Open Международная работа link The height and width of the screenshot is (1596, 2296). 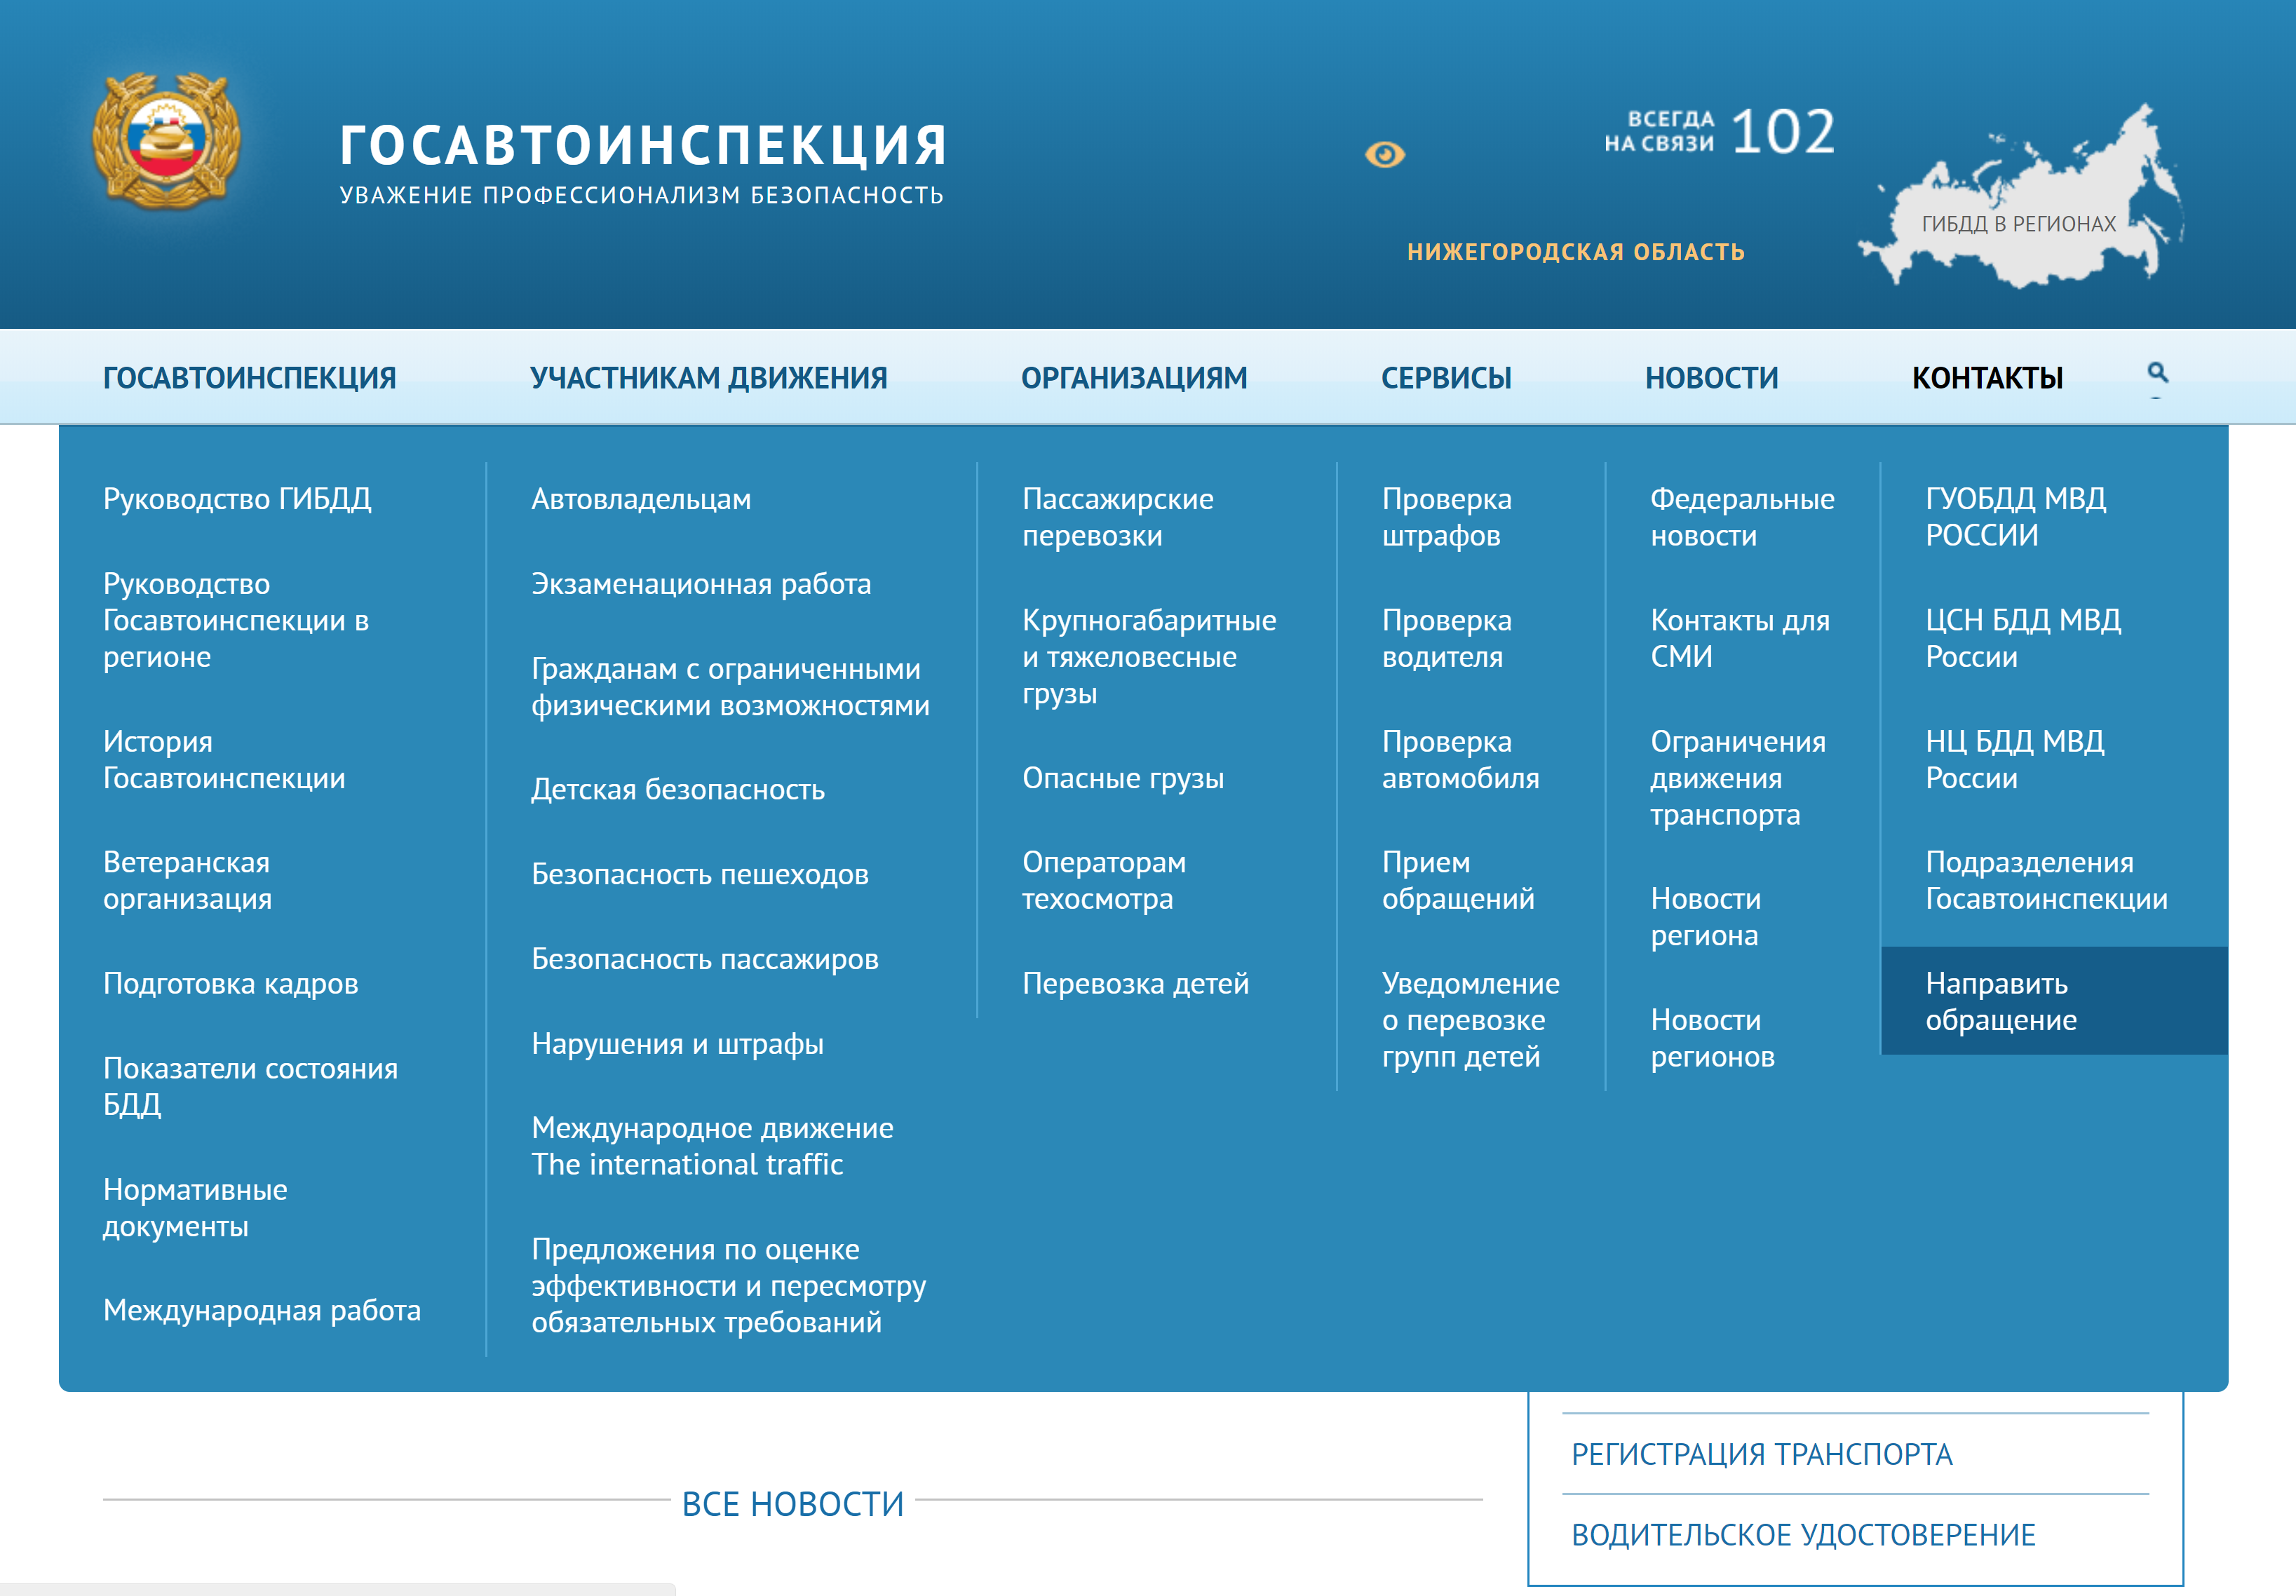(262, 1310)
